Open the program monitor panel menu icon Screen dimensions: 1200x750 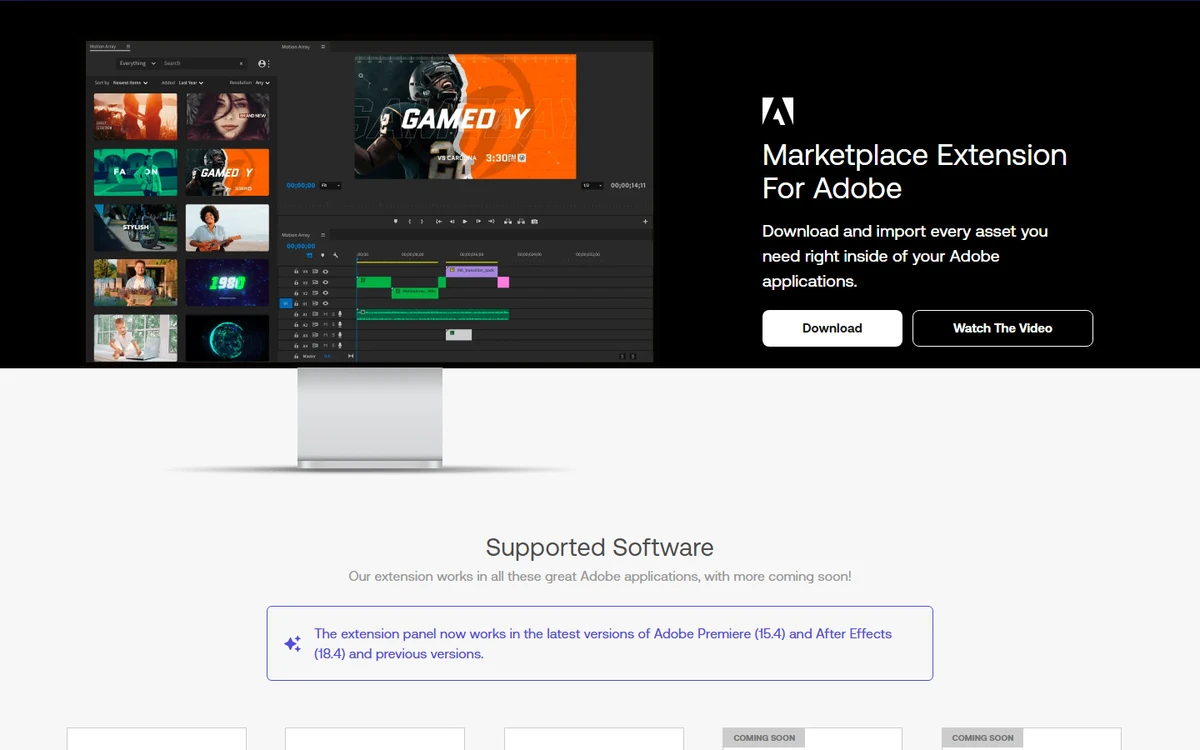(323, 47)
